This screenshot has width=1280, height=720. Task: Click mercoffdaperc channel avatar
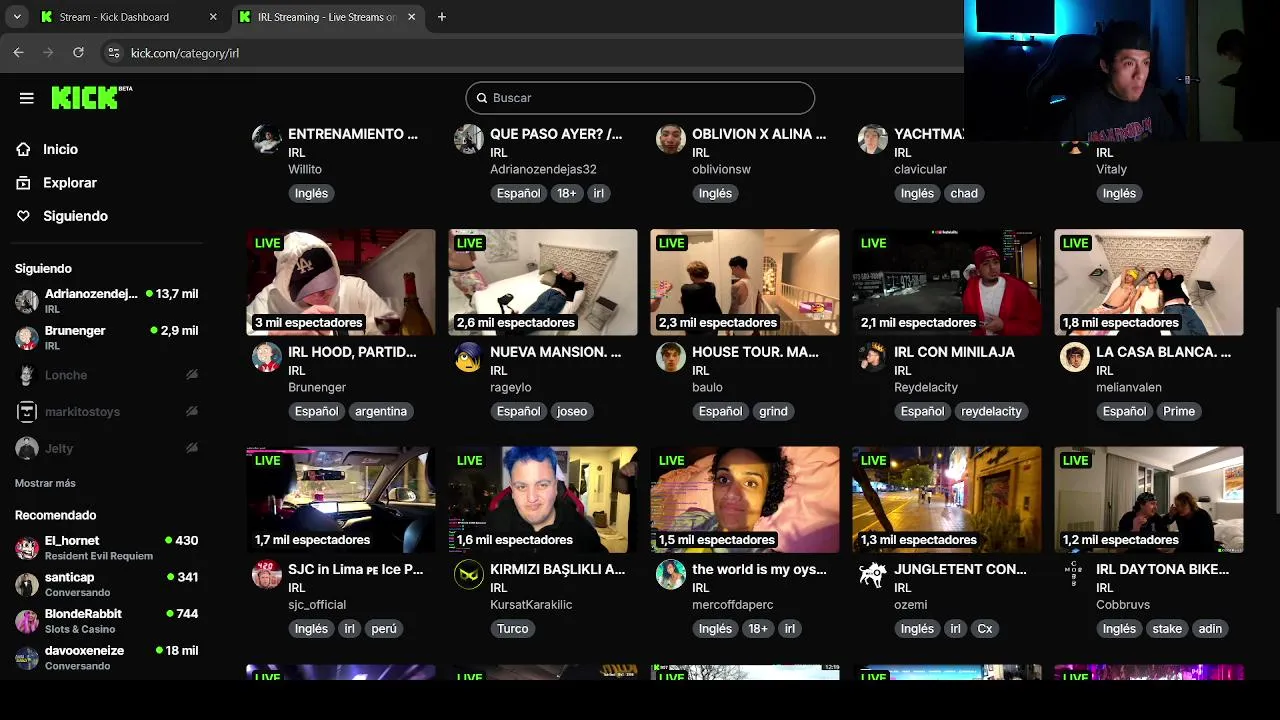coord(671,574)
